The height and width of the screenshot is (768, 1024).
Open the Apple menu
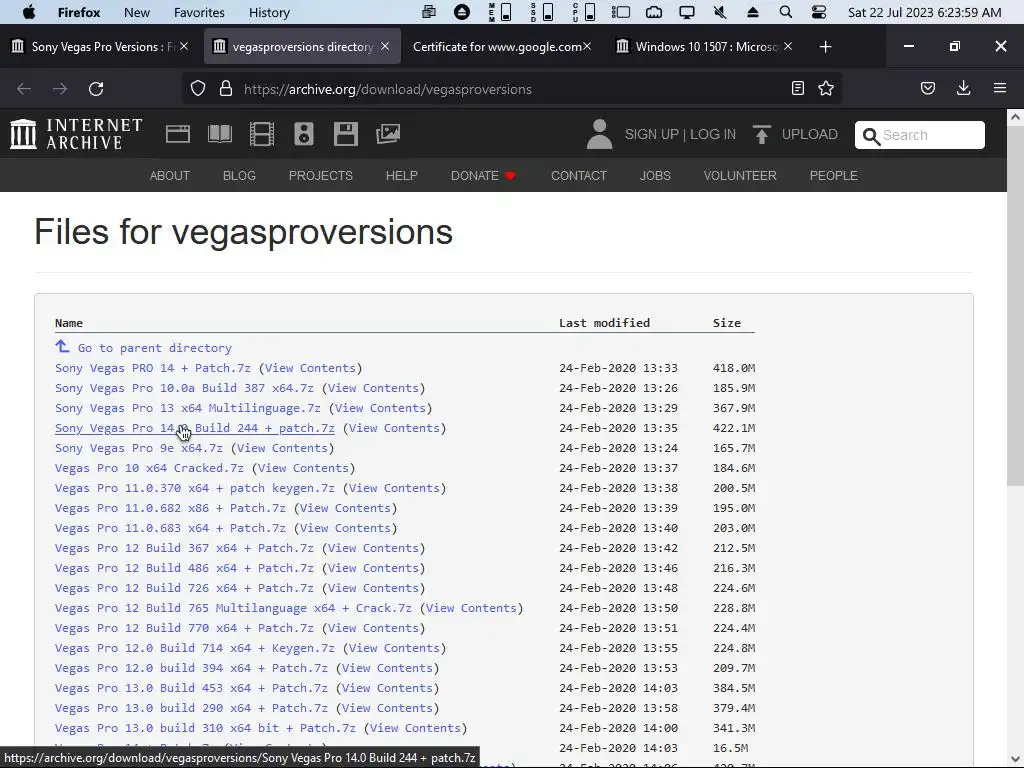[x=29, y=12]
